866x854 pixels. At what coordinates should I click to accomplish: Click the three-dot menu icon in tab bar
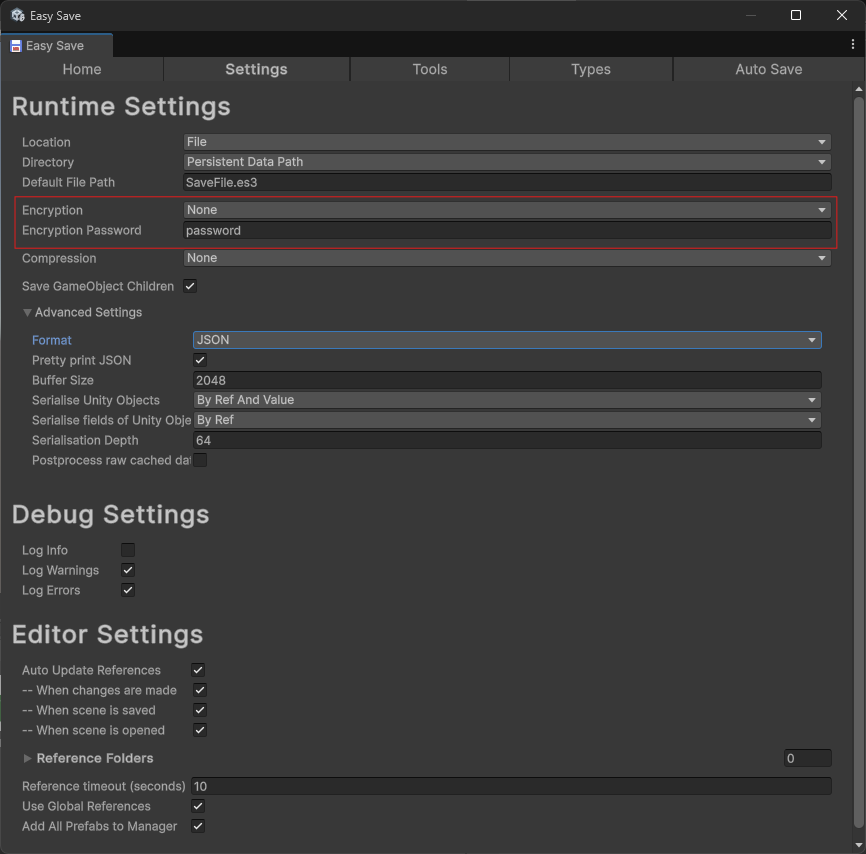(853, 45)
